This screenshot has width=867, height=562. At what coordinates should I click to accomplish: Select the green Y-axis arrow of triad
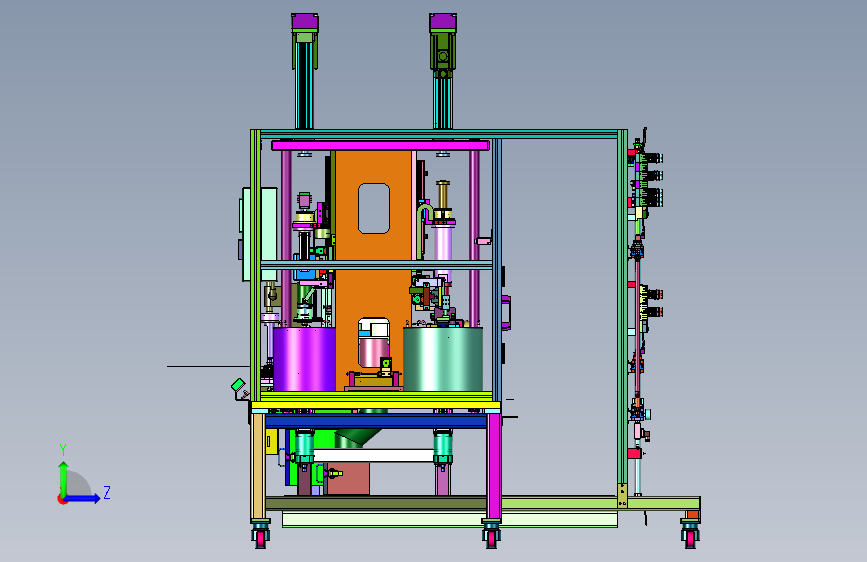[64, 478]
